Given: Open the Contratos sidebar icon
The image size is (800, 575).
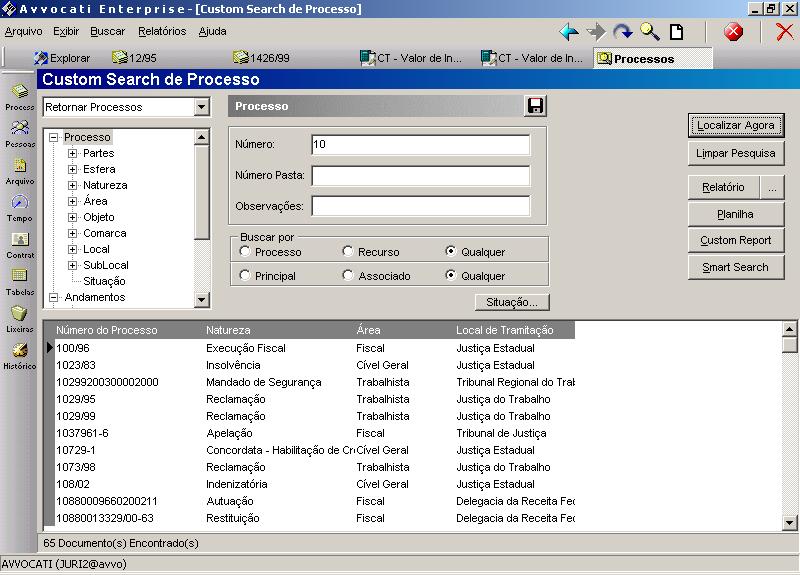Looking at the screenshot, I should 20,245.
